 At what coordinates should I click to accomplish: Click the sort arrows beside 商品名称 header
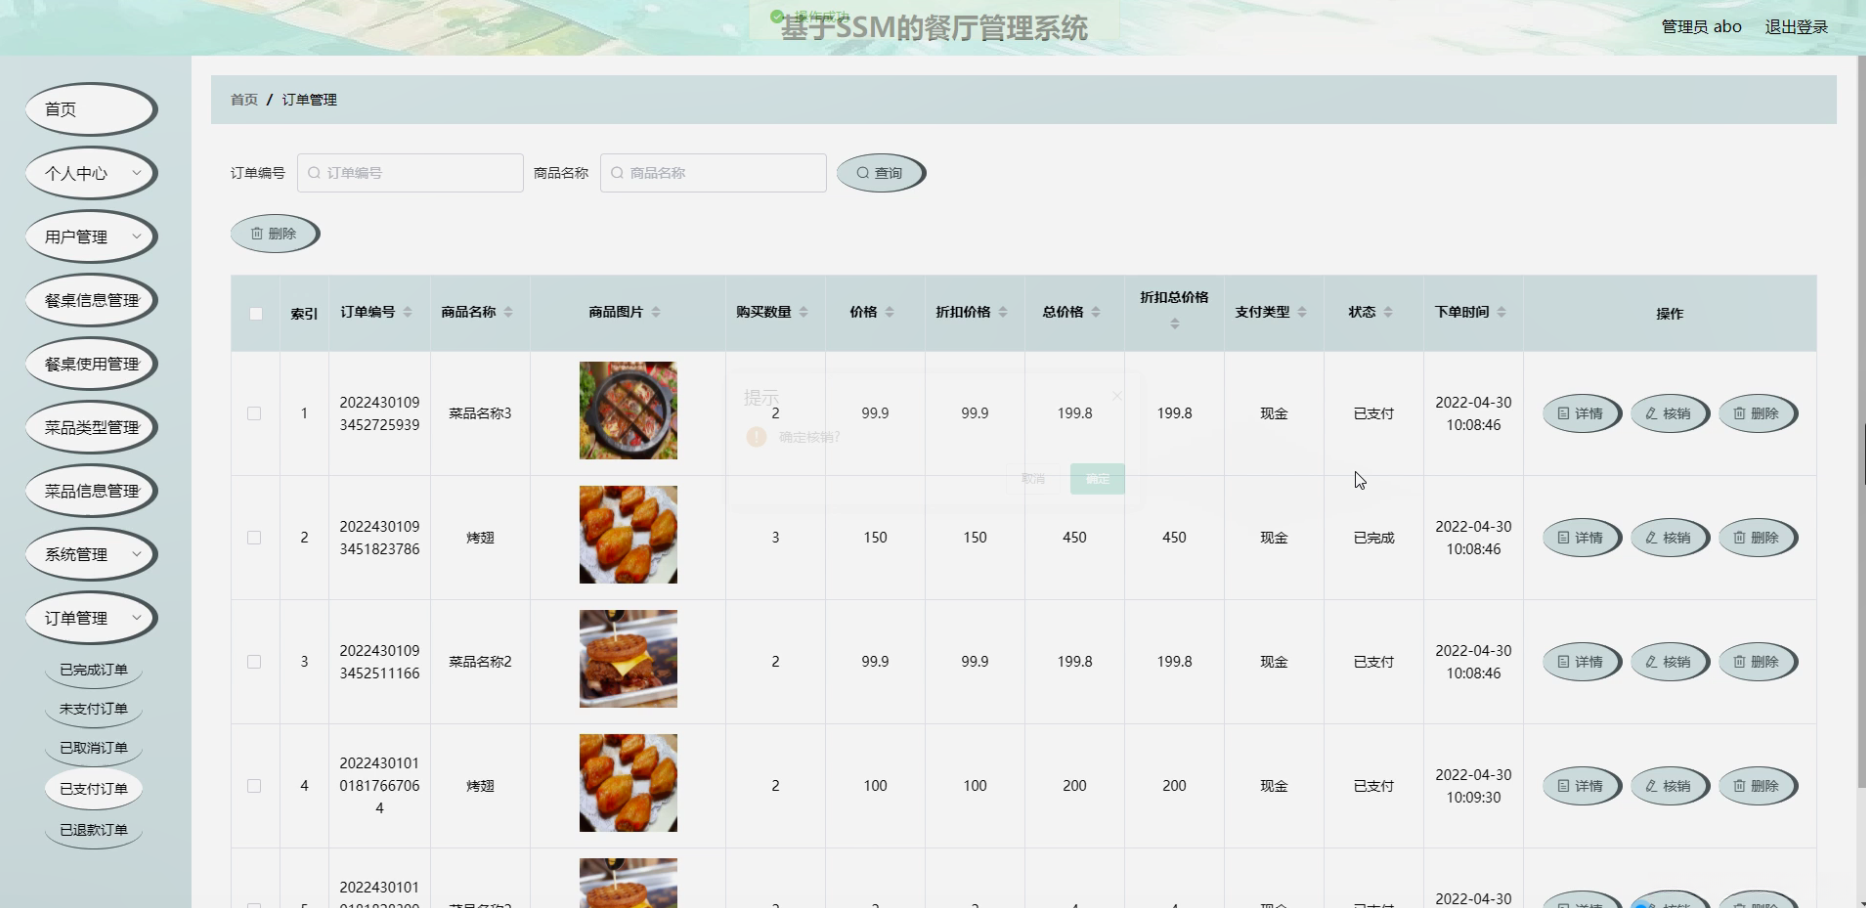pos(508,312)
